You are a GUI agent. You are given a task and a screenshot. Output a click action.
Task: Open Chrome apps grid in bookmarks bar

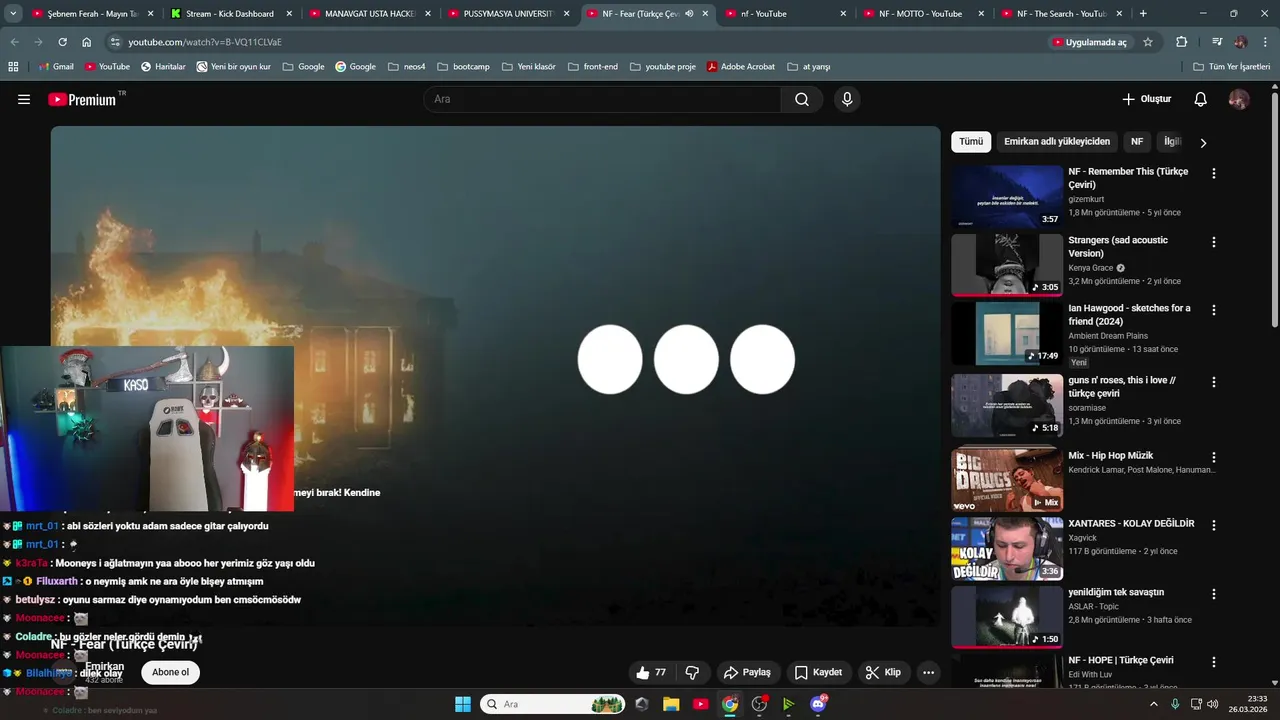click(13, 66)
